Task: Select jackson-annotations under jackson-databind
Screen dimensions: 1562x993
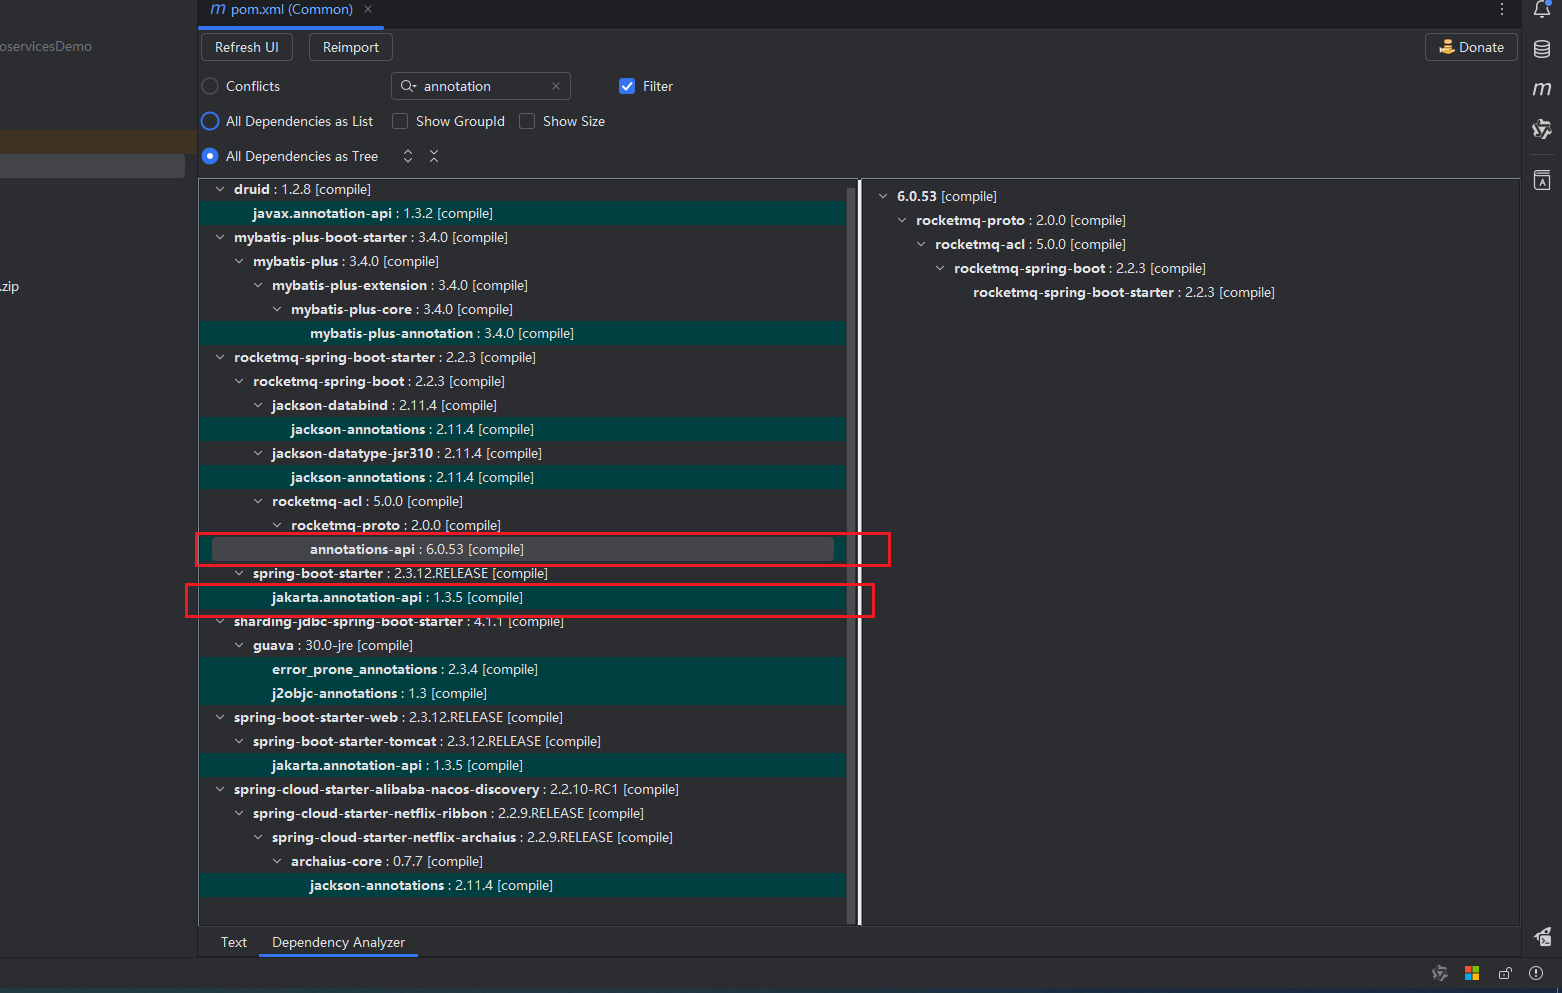Action: (523, 429)
